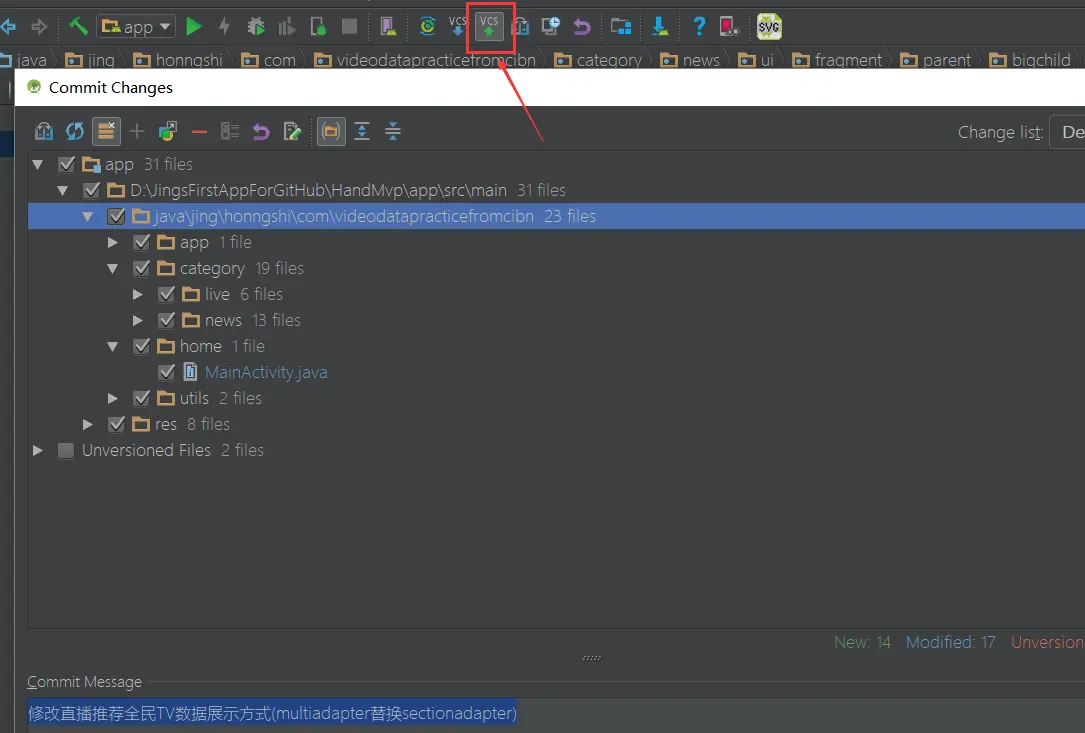Uncheck the MainActivity.java checkbox
Screen dimensions: 1085x733
[167, 372]
